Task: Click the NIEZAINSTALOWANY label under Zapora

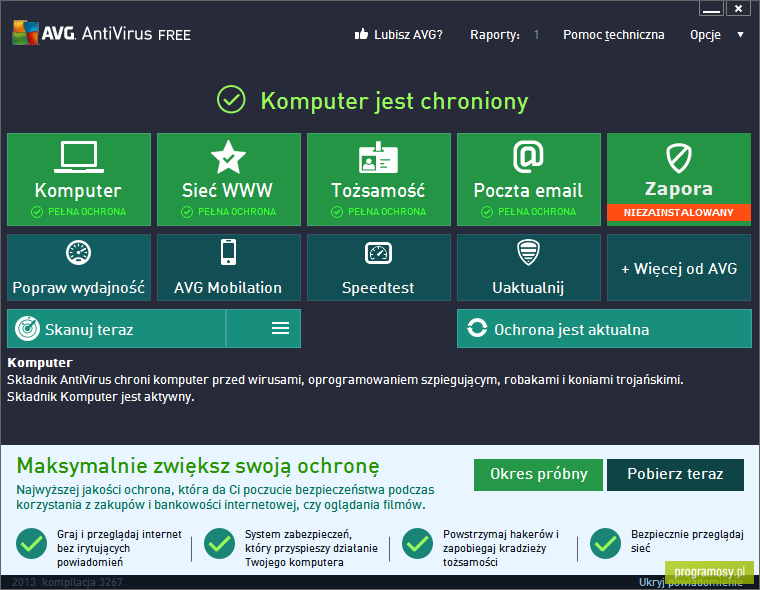Action: 679,212
